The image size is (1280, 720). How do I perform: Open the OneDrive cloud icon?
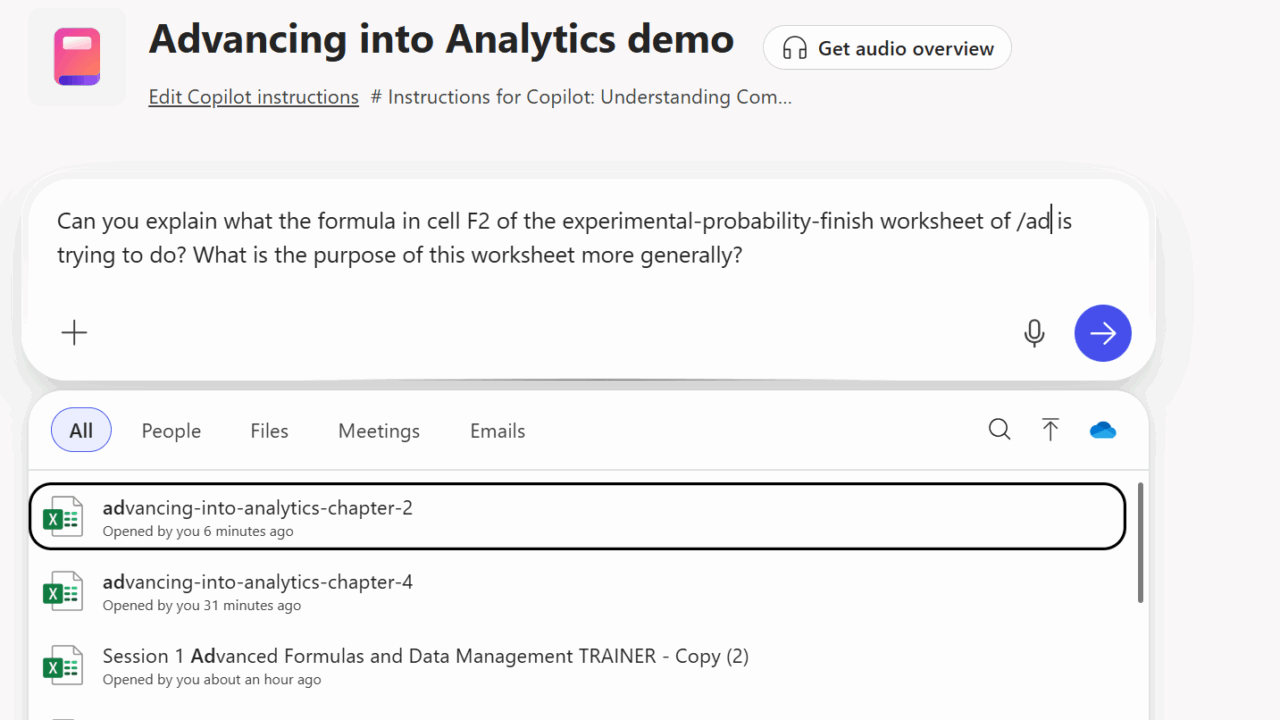pos(1102,430)
